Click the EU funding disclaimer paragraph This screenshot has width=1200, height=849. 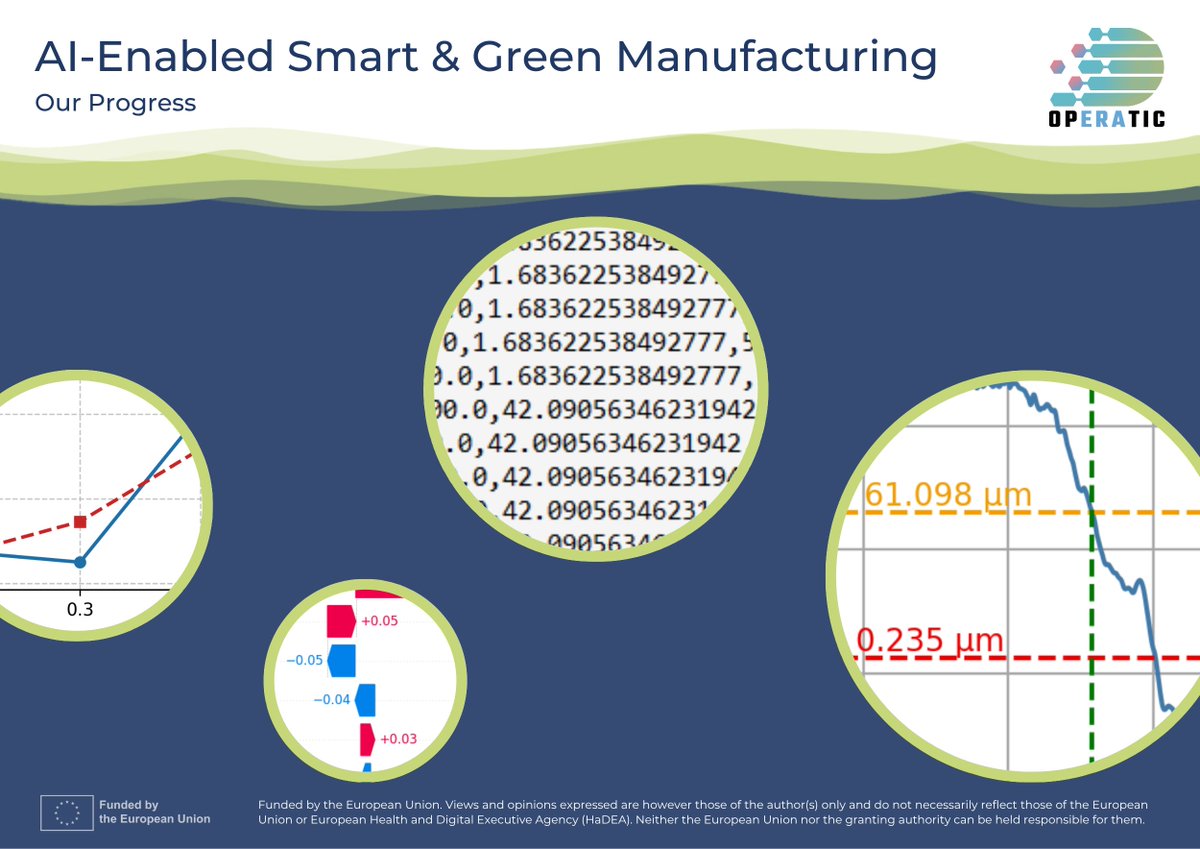coord(703,812)
